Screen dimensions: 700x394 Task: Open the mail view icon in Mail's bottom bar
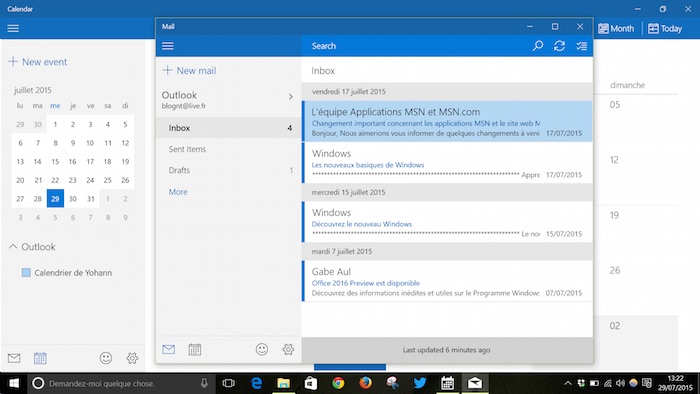pyautogui.click(x=168, y=349)
